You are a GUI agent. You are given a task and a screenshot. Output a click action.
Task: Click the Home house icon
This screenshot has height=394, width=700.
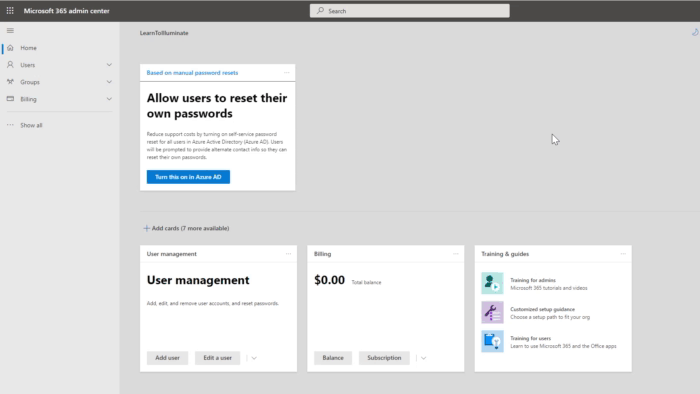point(10,48)
